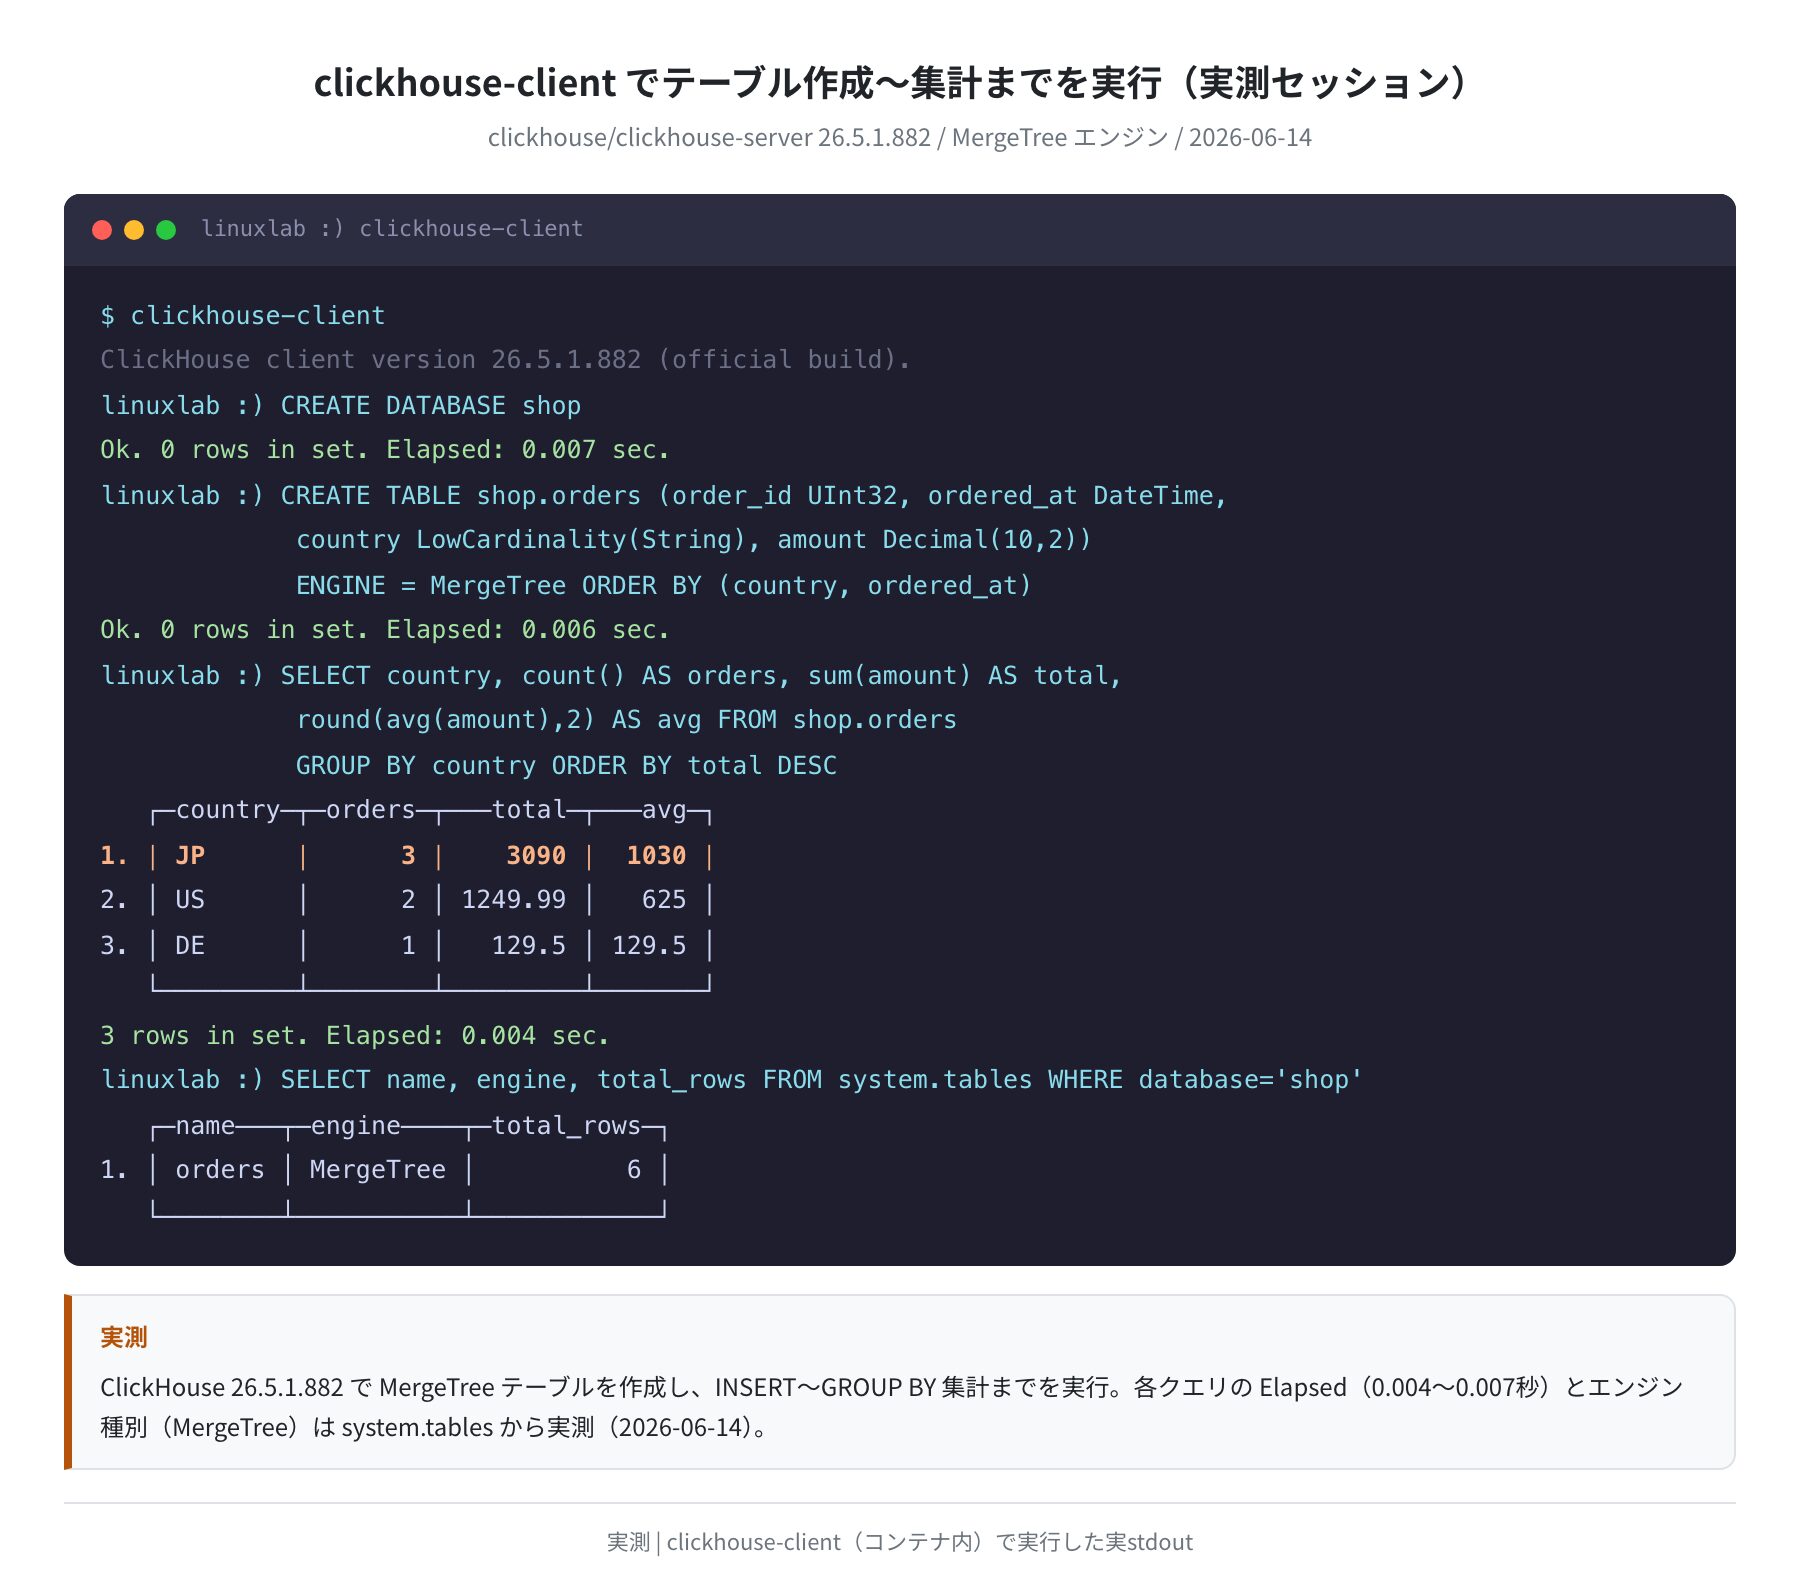Click the 'US' country cell
Viewport: 1800px width, 1596px height.
point(190,900)
